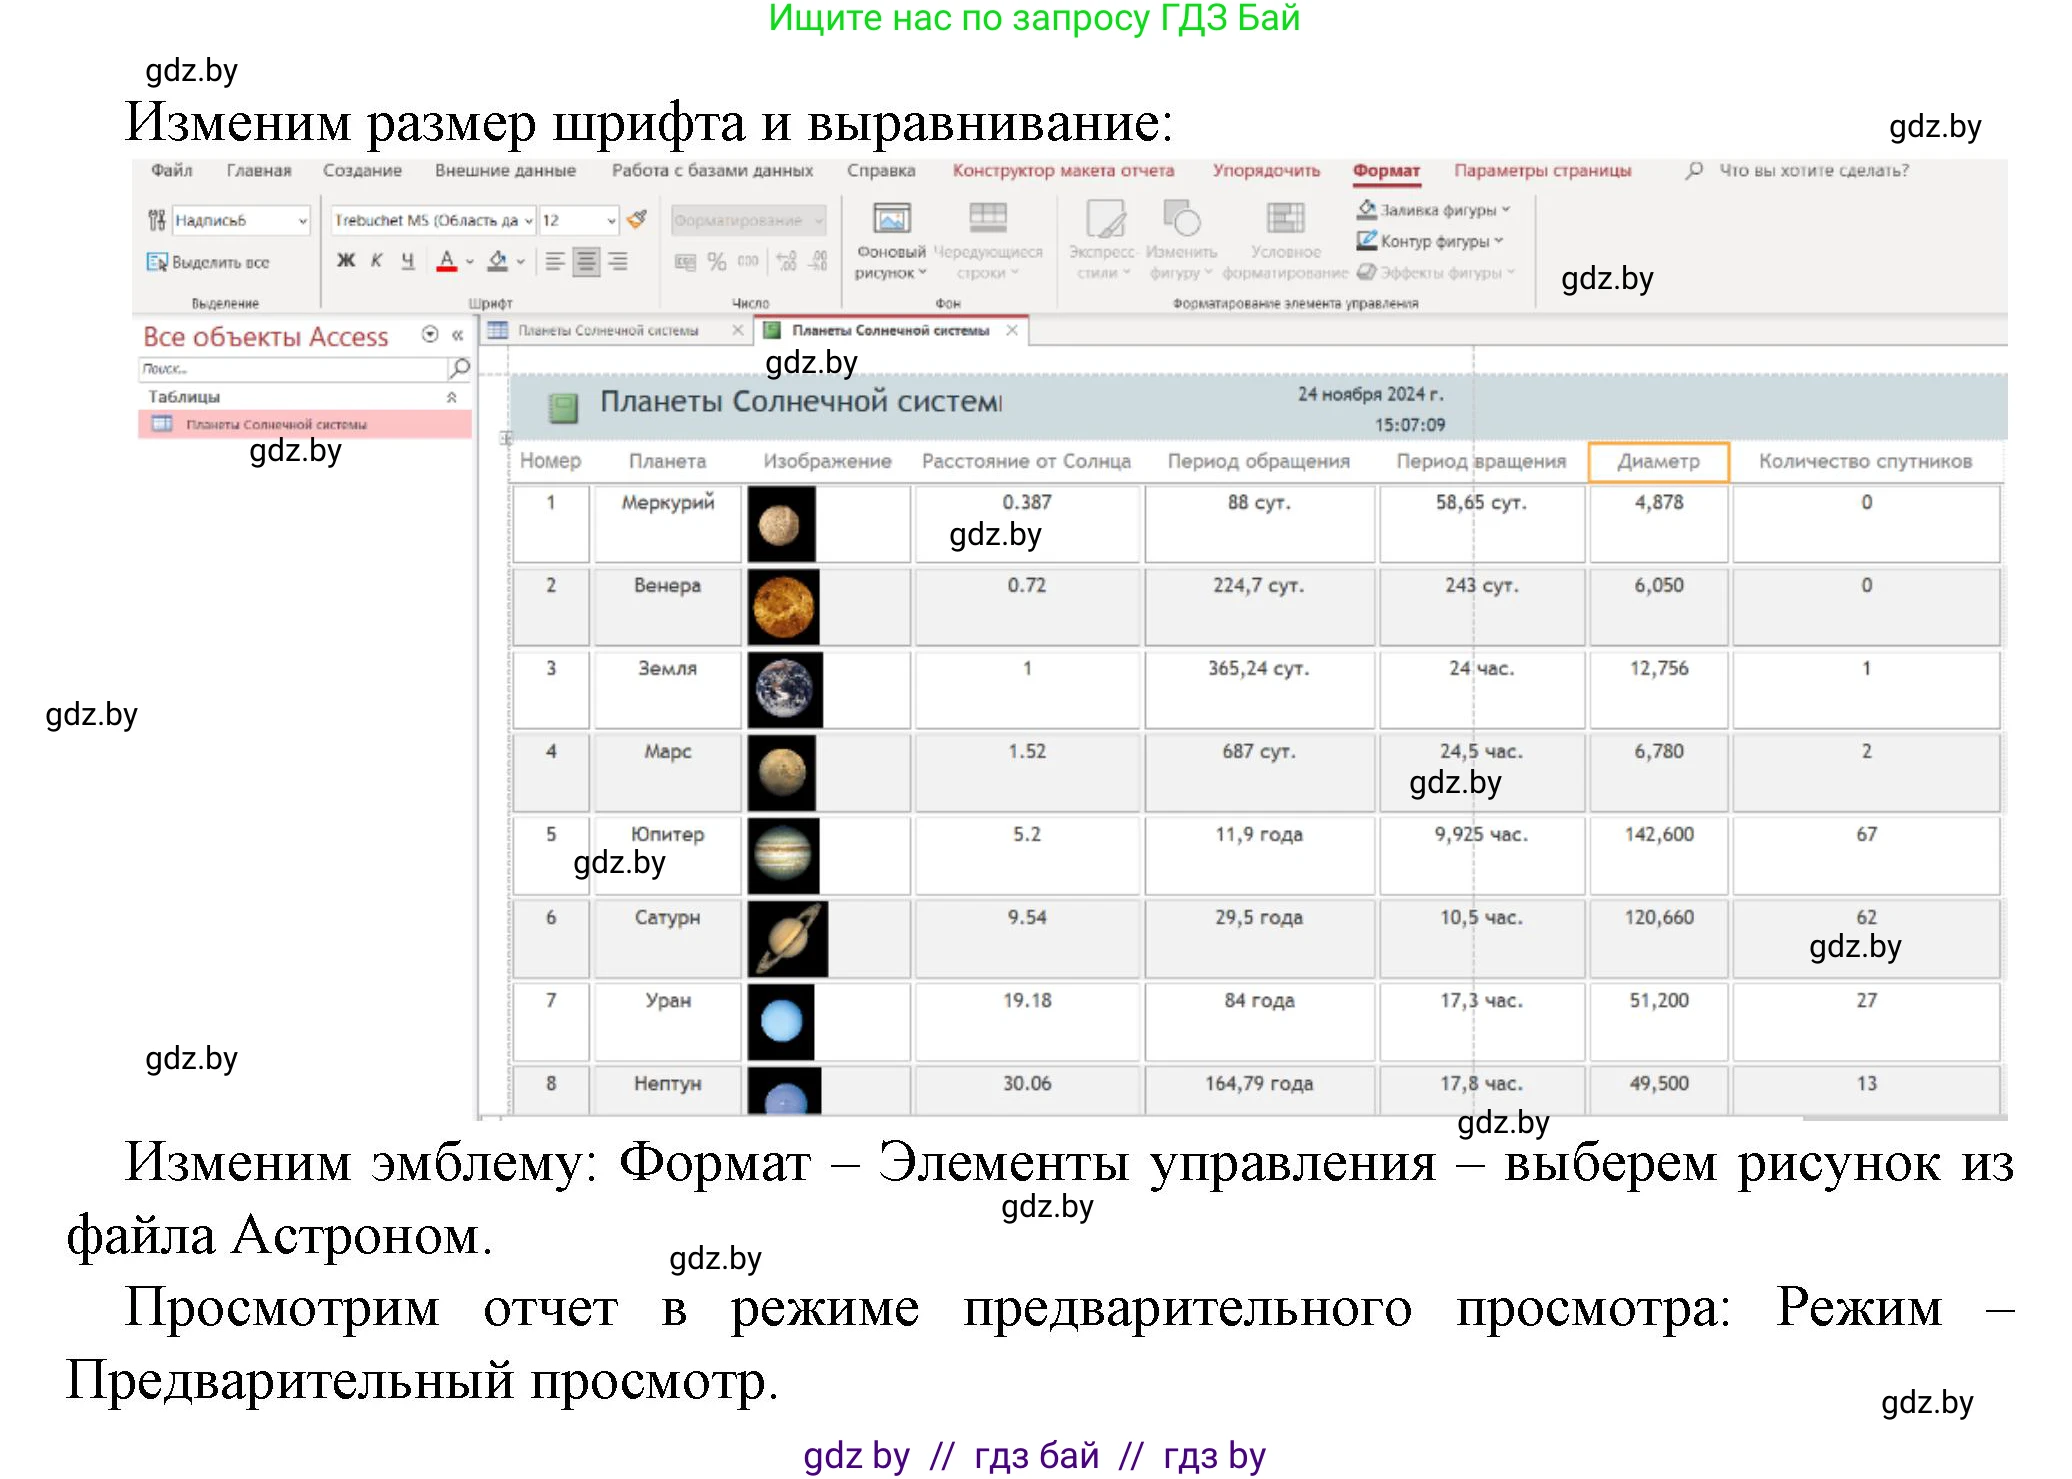This screenshot has width=2072, height=1479.
Task: Toggle left text alignment
Action: pyautogui.click(x=556, y=261)
